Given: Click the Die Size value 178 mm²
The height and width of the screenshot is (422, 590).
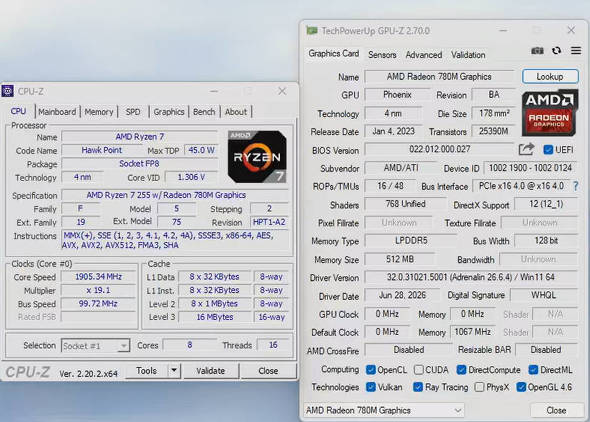Looking at the screenshot, I should [494, 113].
